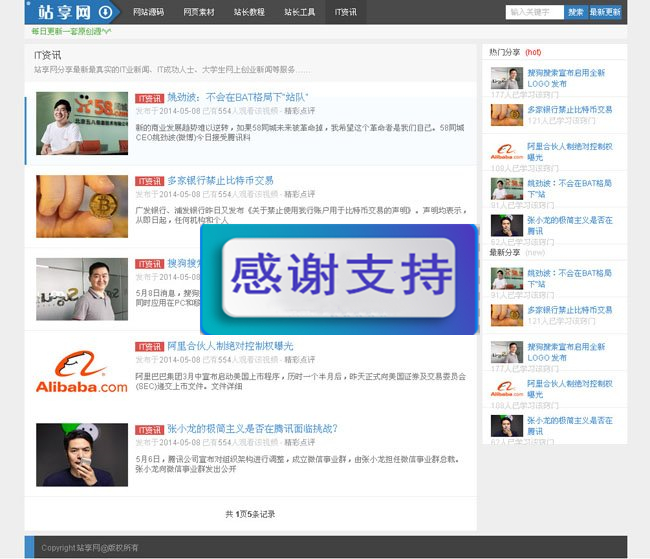Image resolution: width=650 pixels, height=559 pixels.
Task: Open article 多家银行禁止比特币交易 title
Action: 221,181
